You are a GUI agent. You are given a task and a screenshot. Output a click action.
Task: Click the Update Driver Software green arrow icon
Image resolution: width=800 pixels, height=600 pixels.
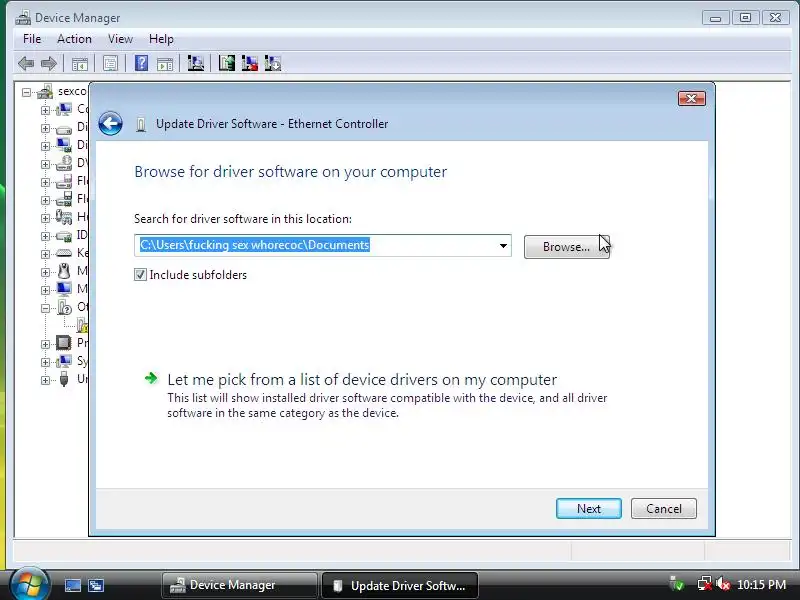point(227,63)
